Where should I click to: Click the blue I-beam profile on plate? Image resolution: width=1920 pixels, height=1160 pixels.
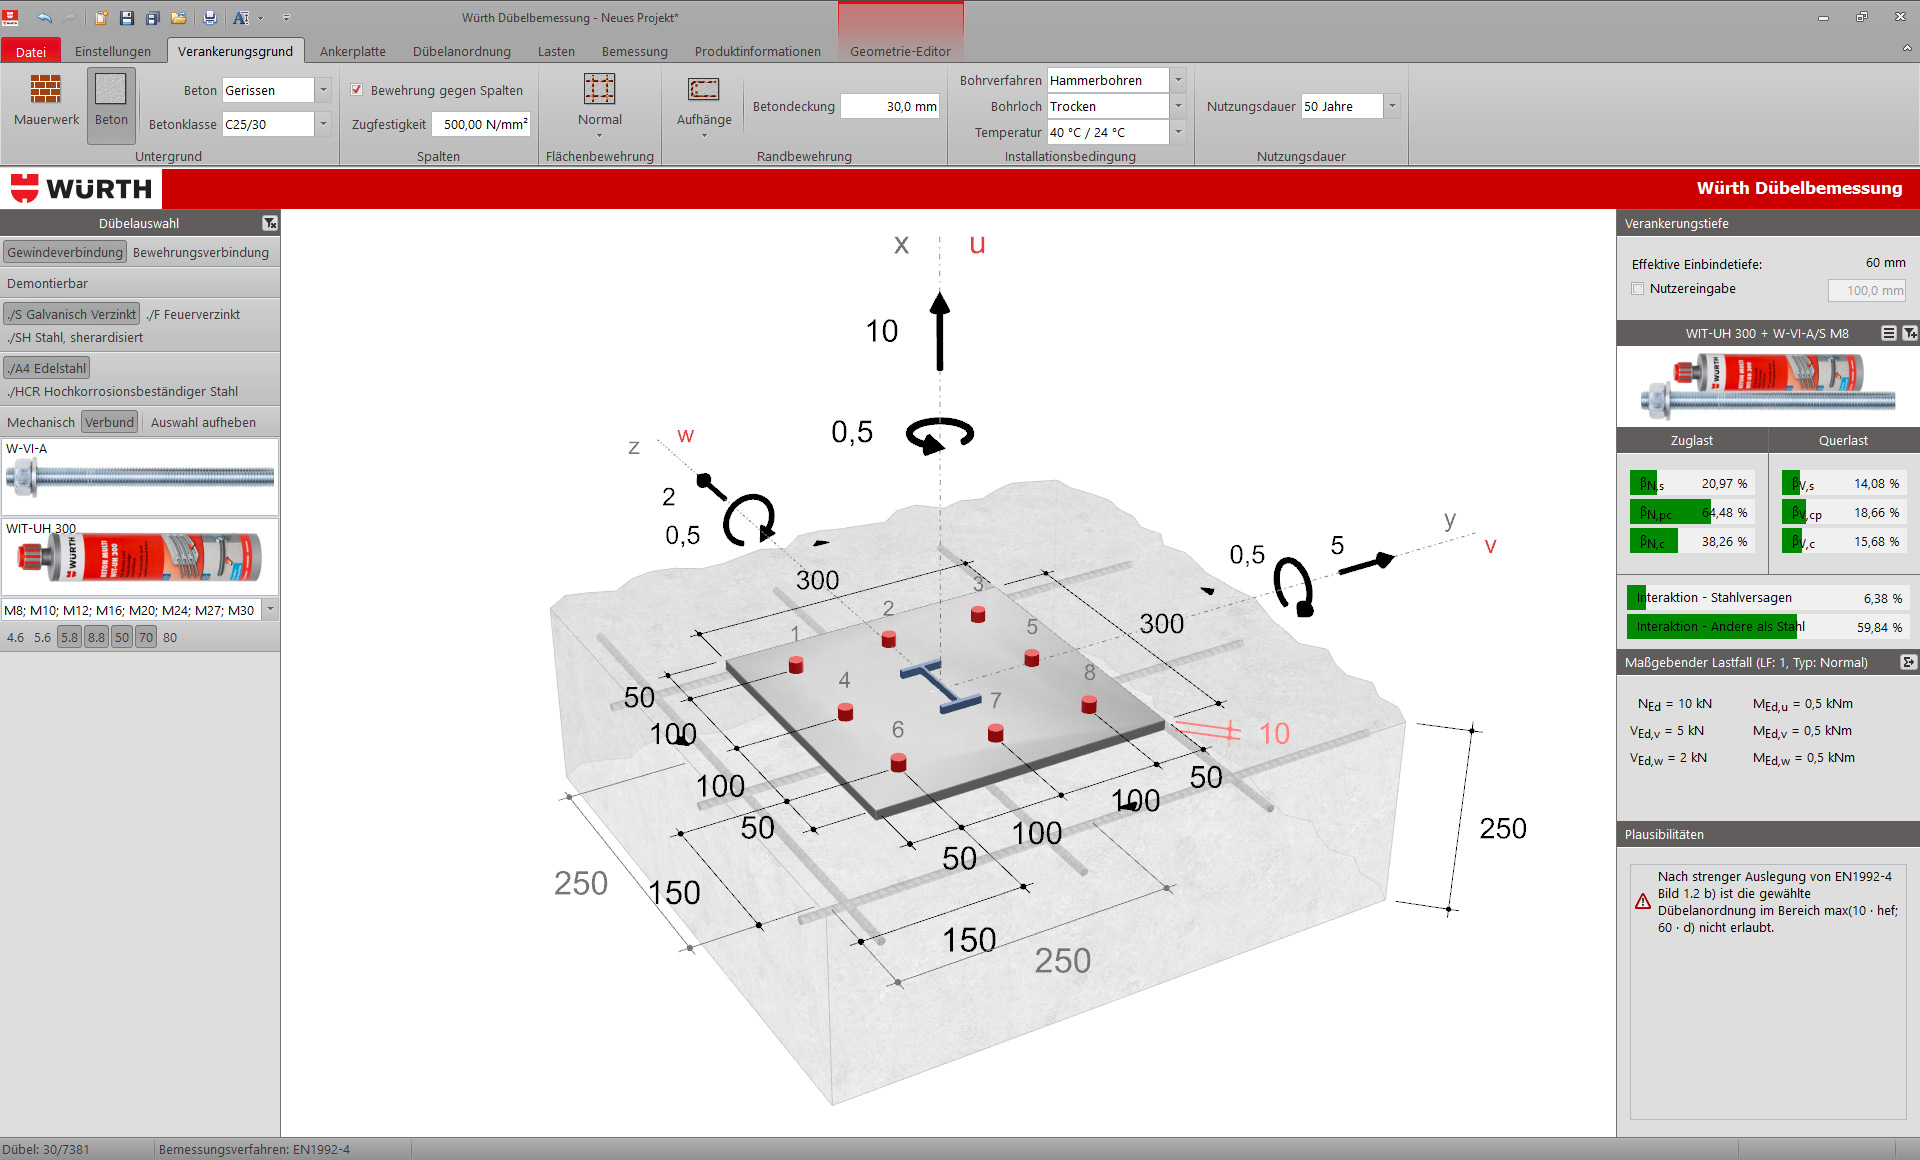[940, 685]
